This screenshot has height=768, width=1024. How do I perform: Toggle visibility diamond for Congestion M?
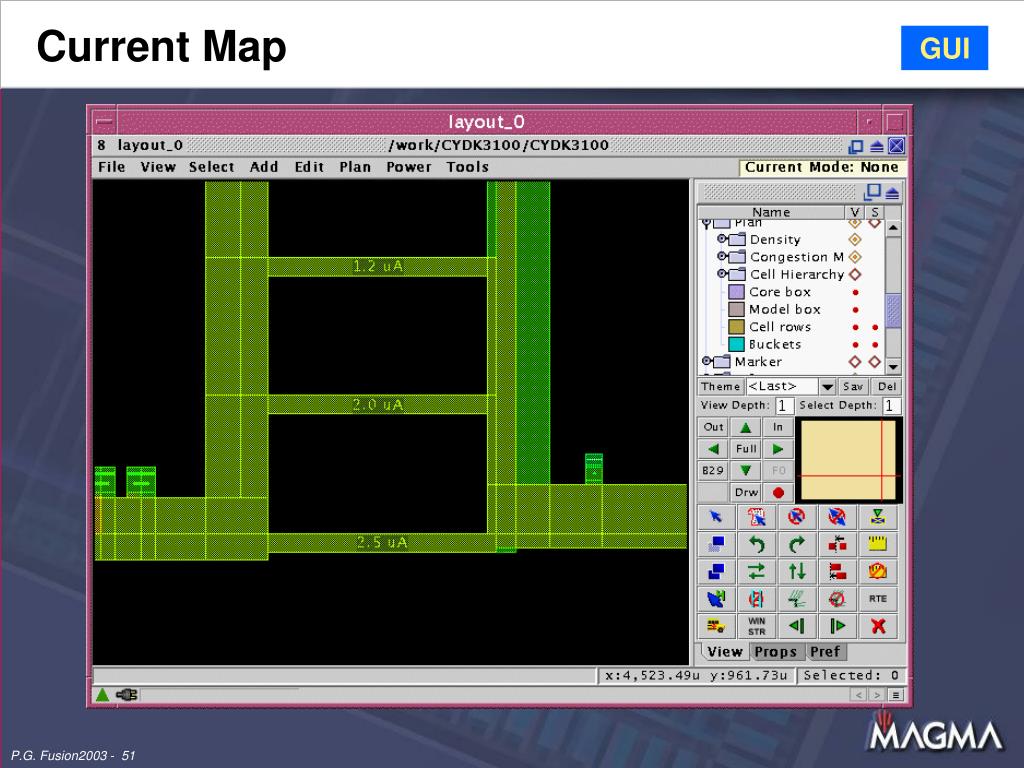855,257
